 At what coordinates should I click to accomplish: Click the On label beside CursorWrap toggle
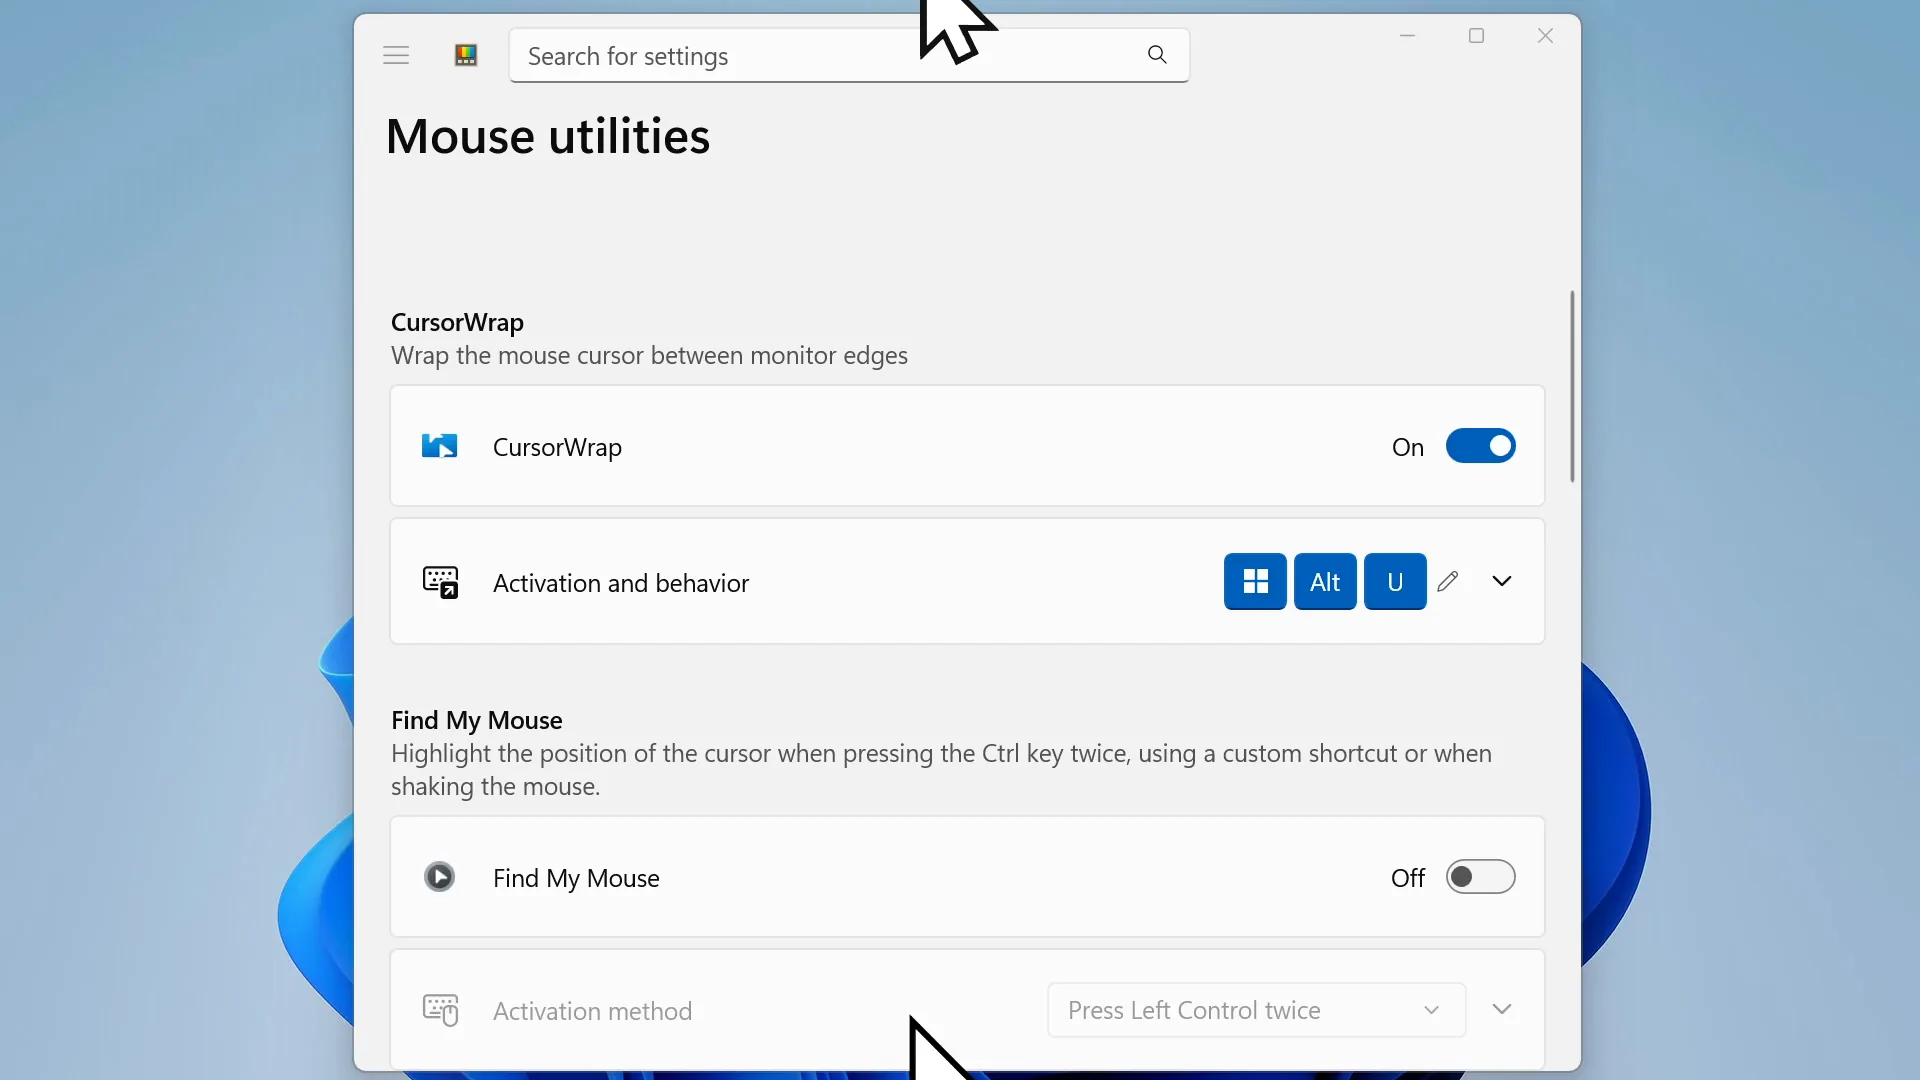pyautogui.click(x=1408, y=447)
